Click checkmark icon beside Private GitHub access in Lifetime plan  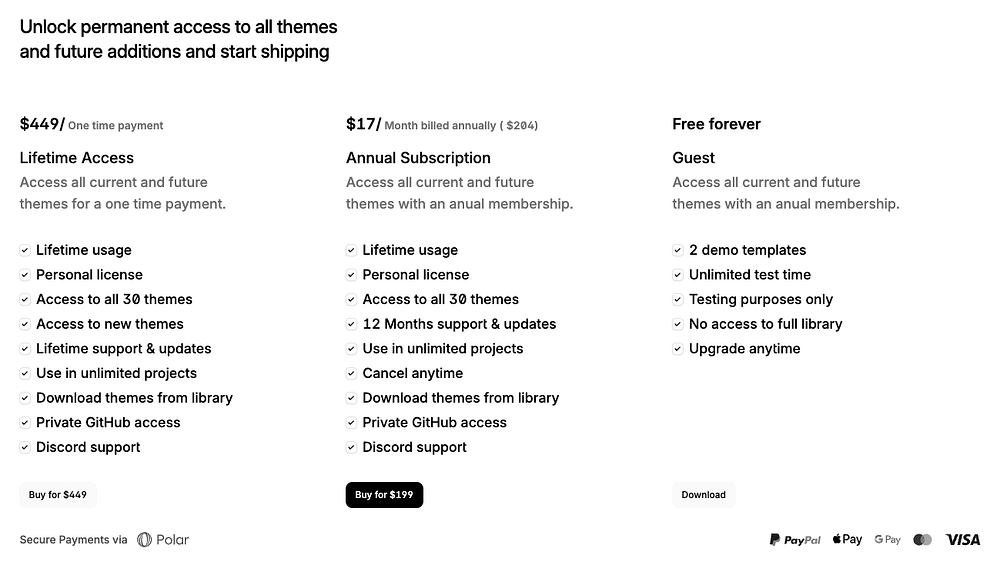coord(25,423)
